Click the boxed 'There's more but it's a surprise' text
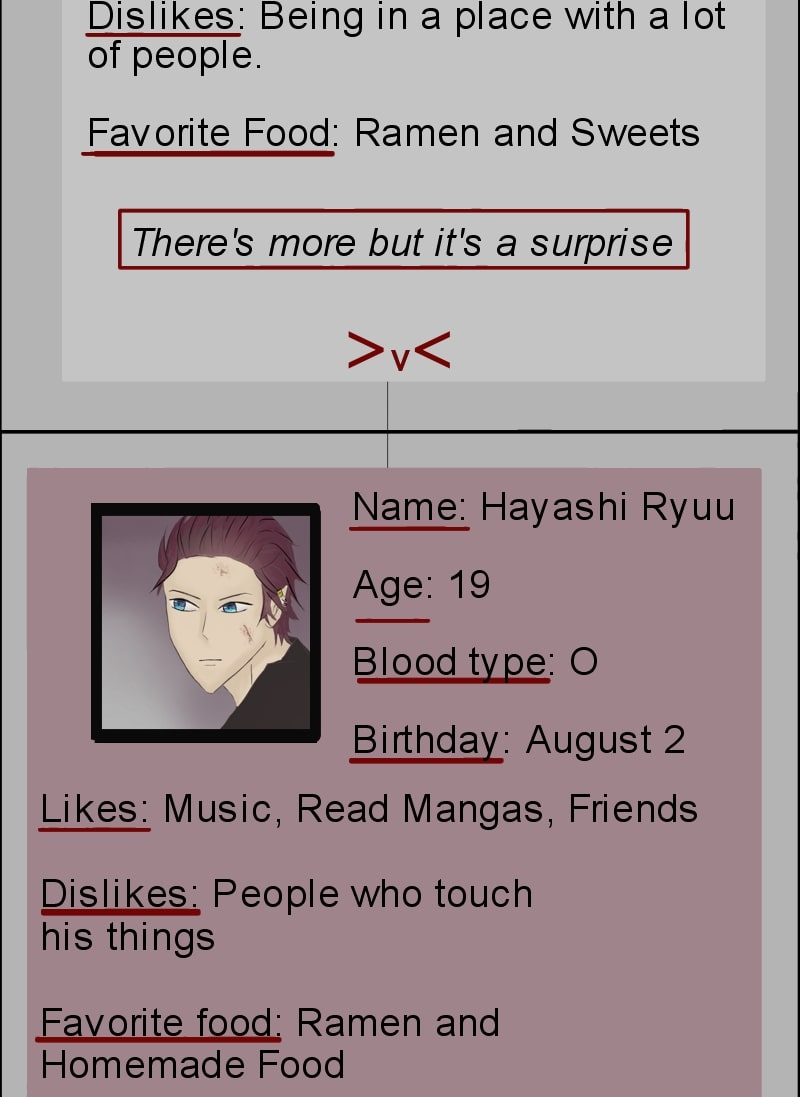Viewport: 800px width, 1097px height. point(403,239)
